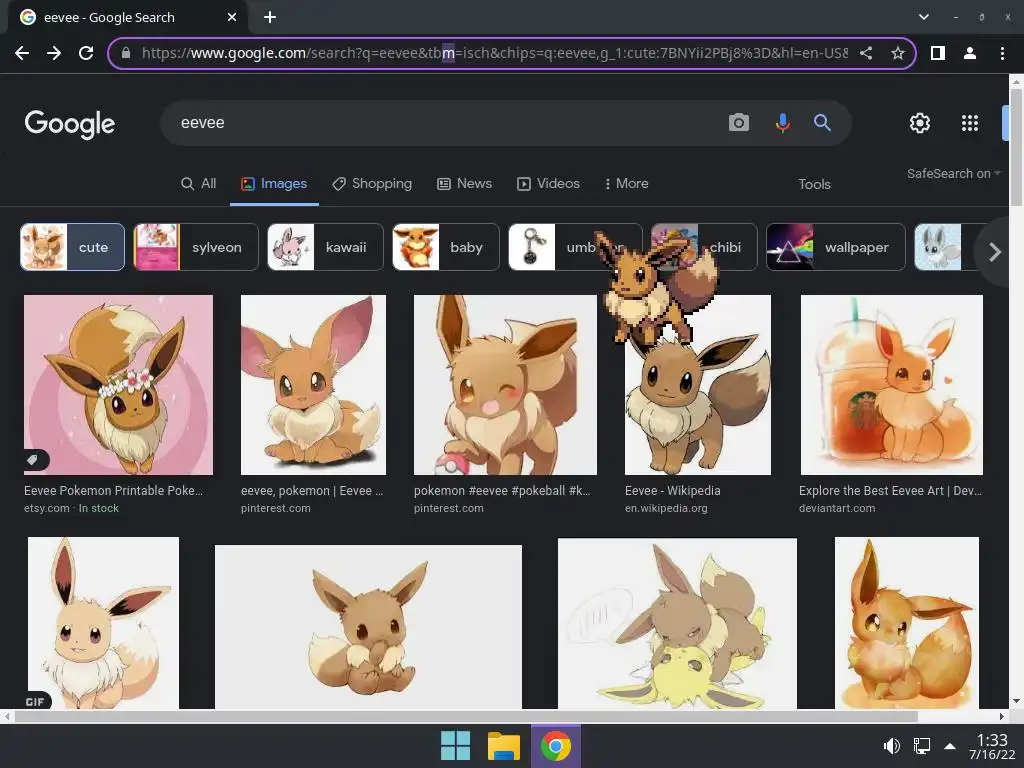Viewport: 1024px width, 768px height.
Task: Close the eevee Google Search tab
Action: click(x=232, y=17)
